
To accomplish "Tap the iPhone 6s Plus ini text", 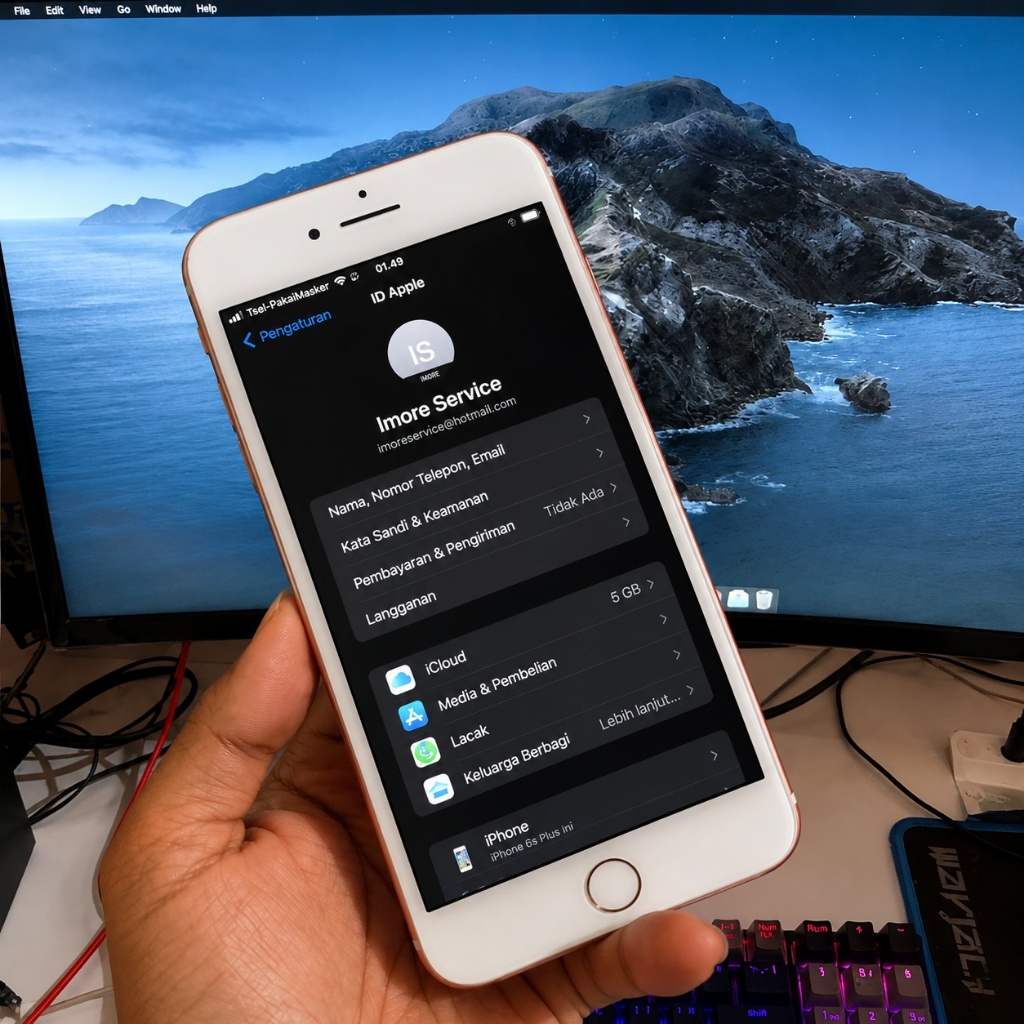I will [532, 841].
